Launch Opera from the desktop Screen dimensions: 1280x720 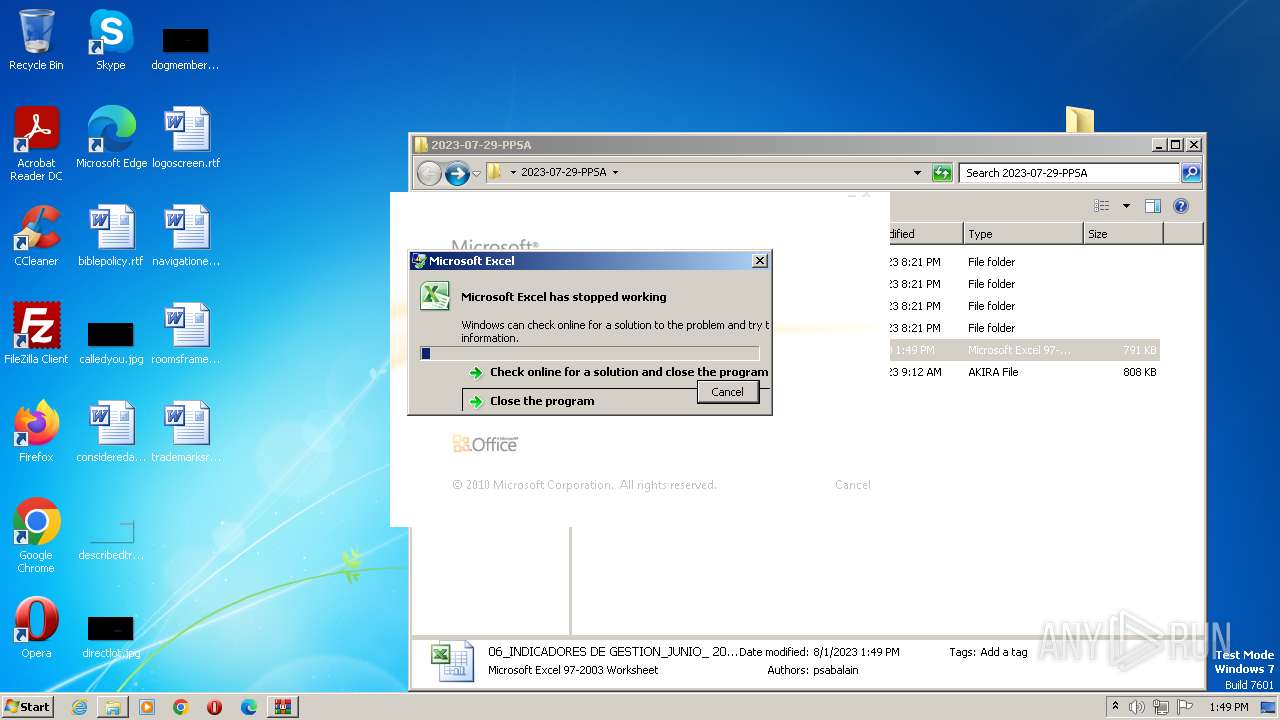tap(36, 627)
